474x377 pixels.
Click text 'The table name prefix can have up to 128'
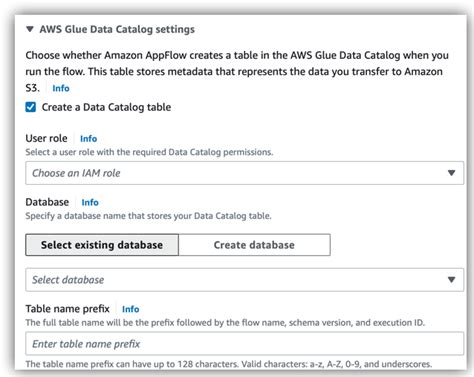109,364
